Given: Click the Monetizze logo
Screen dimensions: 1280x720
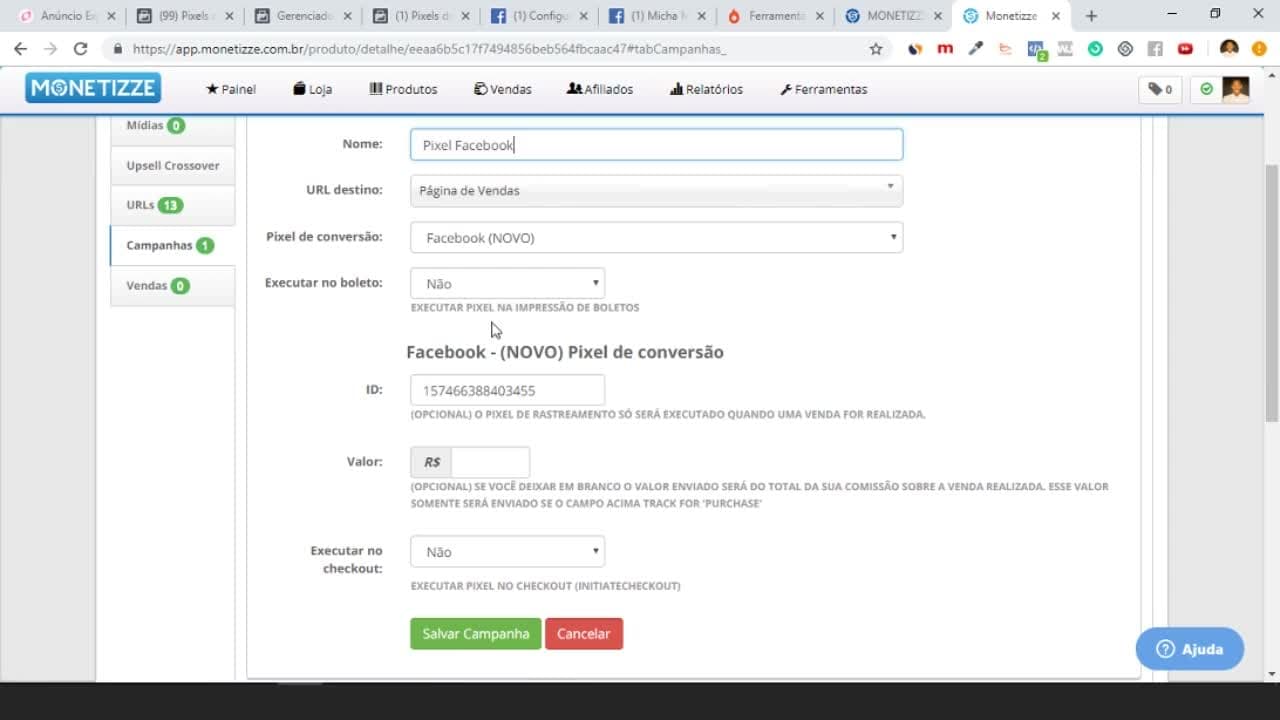Looking at the screenshot, I should pyautogui.click(x=93, y=88).
